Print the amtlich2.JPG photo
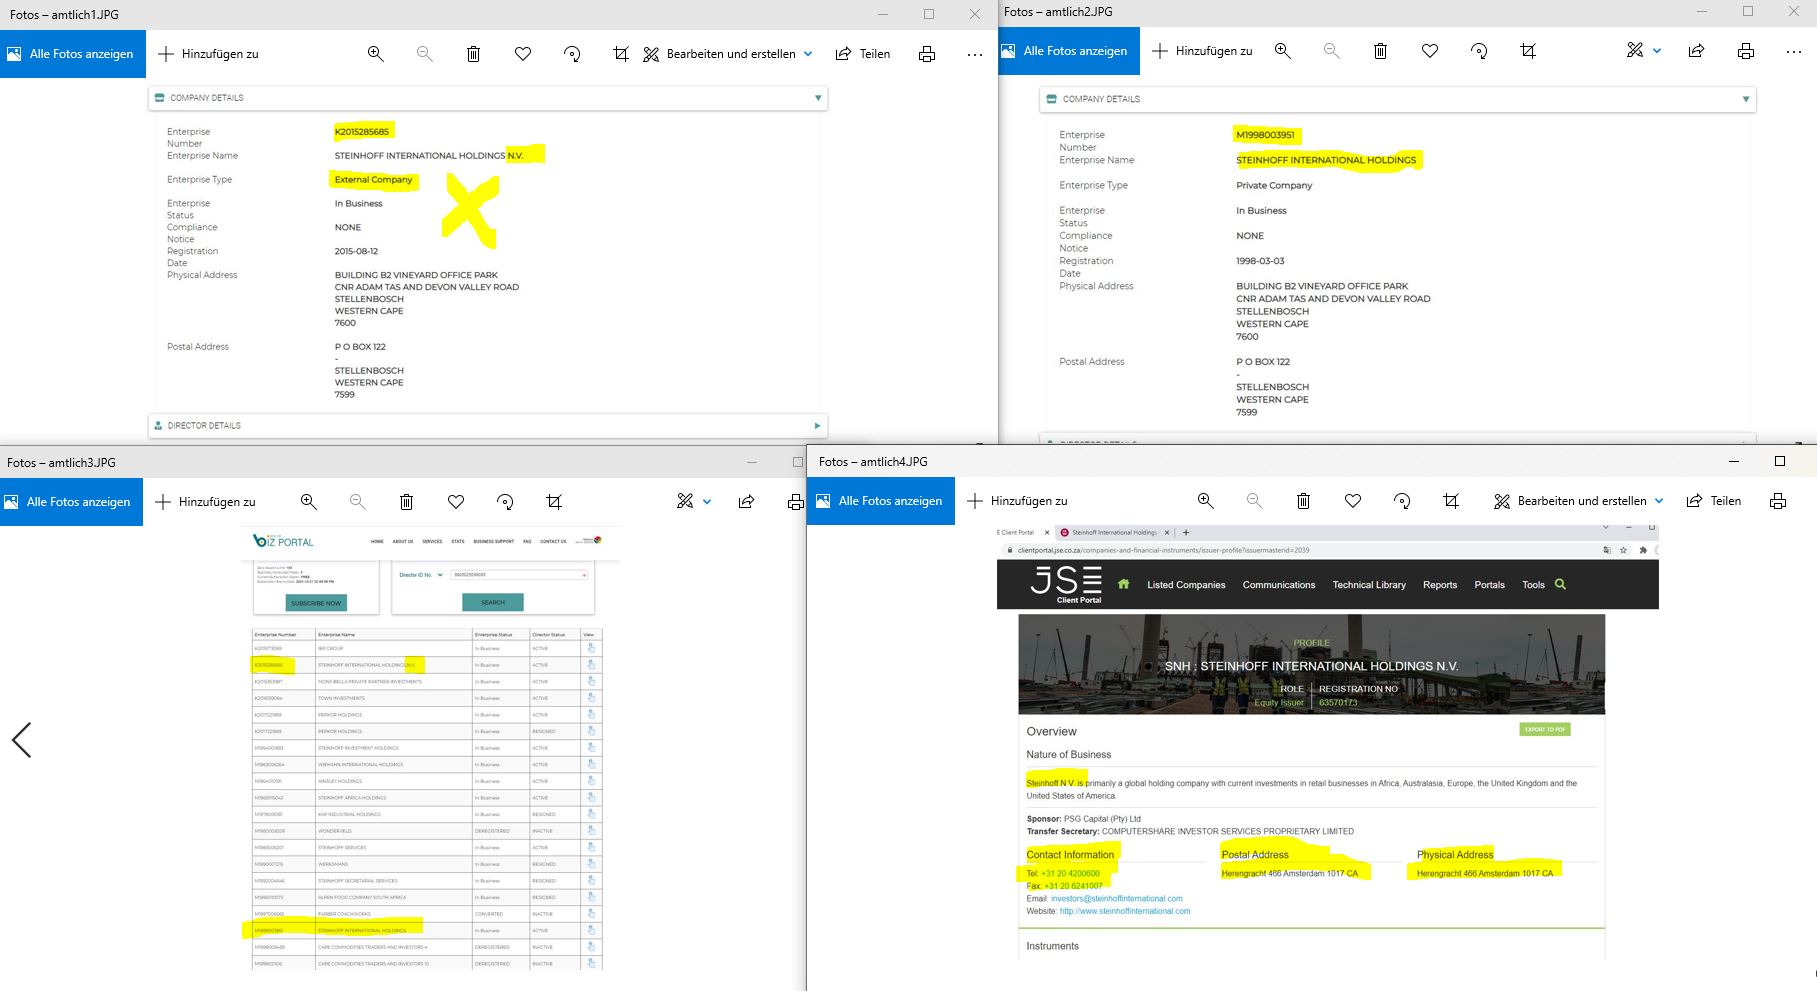The height and width of the screenshot is (991, 1817). (1746, 51)
